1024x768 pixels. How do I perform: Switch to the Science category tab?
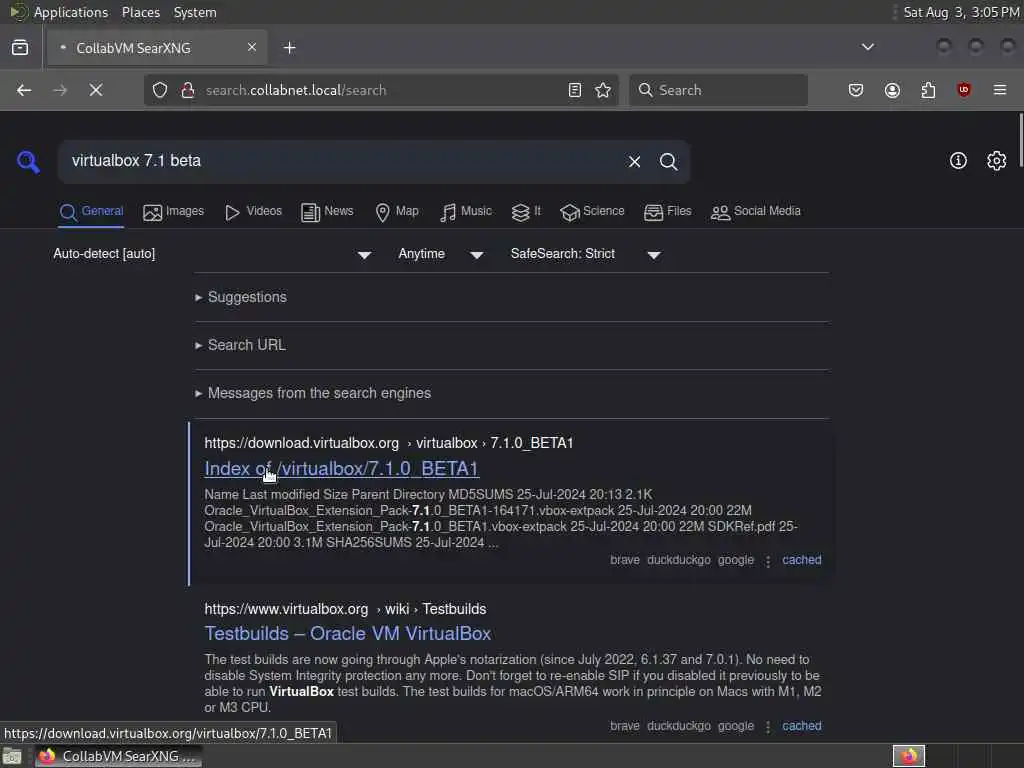click(592, 212)
